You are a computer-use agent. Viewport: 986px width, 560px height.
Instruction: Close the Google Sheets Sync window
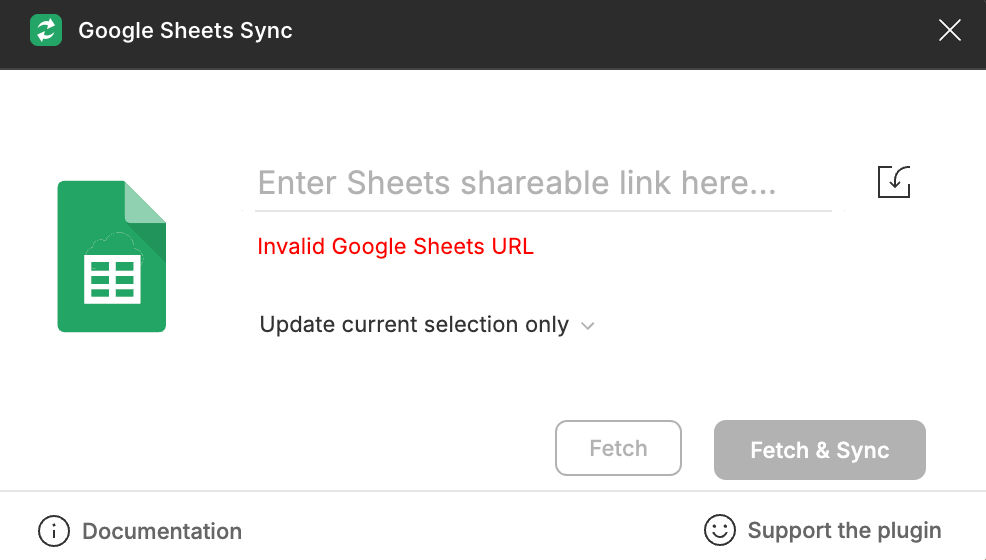950,30
